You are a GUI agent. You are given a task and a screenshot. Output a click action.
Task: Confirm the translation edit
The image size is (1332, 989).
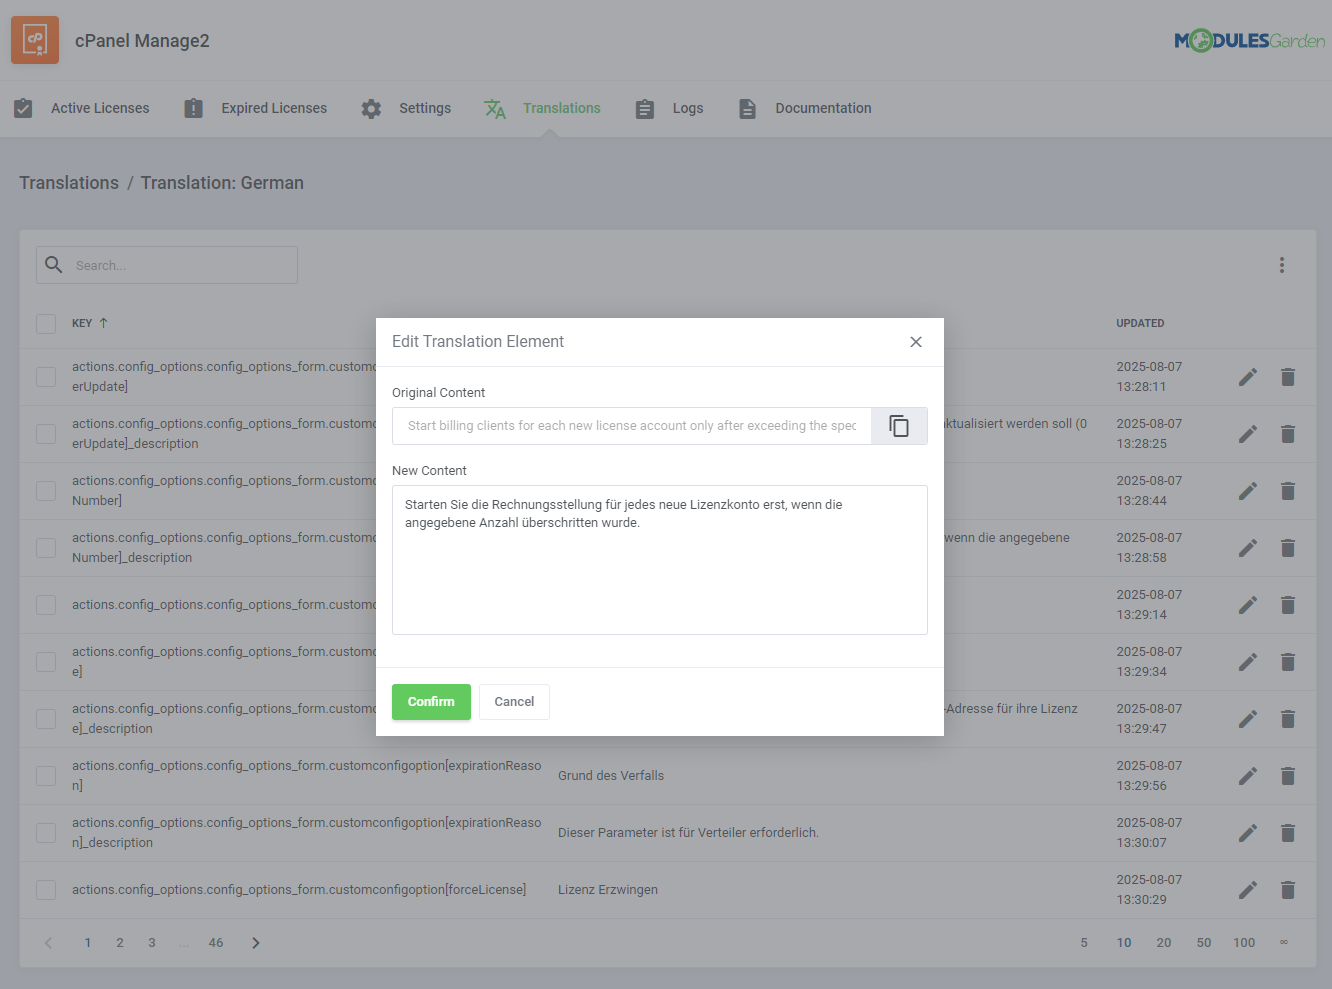point(431,702)
